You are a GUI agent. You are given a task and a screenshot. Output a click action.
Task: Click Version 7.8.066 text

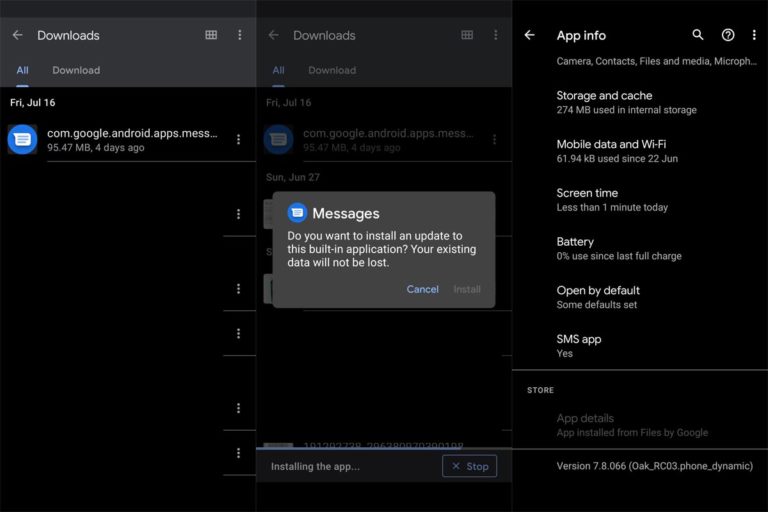pos(654,466)
